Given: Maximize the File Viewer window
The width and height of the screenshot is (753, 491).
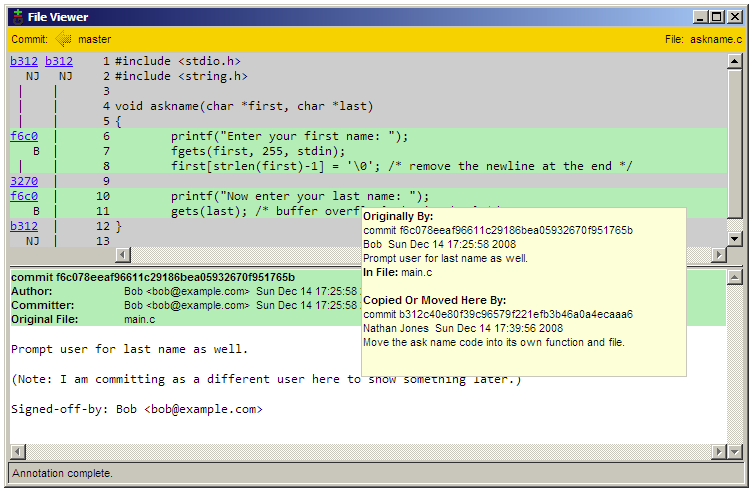Looking at the screenshot, I should click(x=717, y=16).
